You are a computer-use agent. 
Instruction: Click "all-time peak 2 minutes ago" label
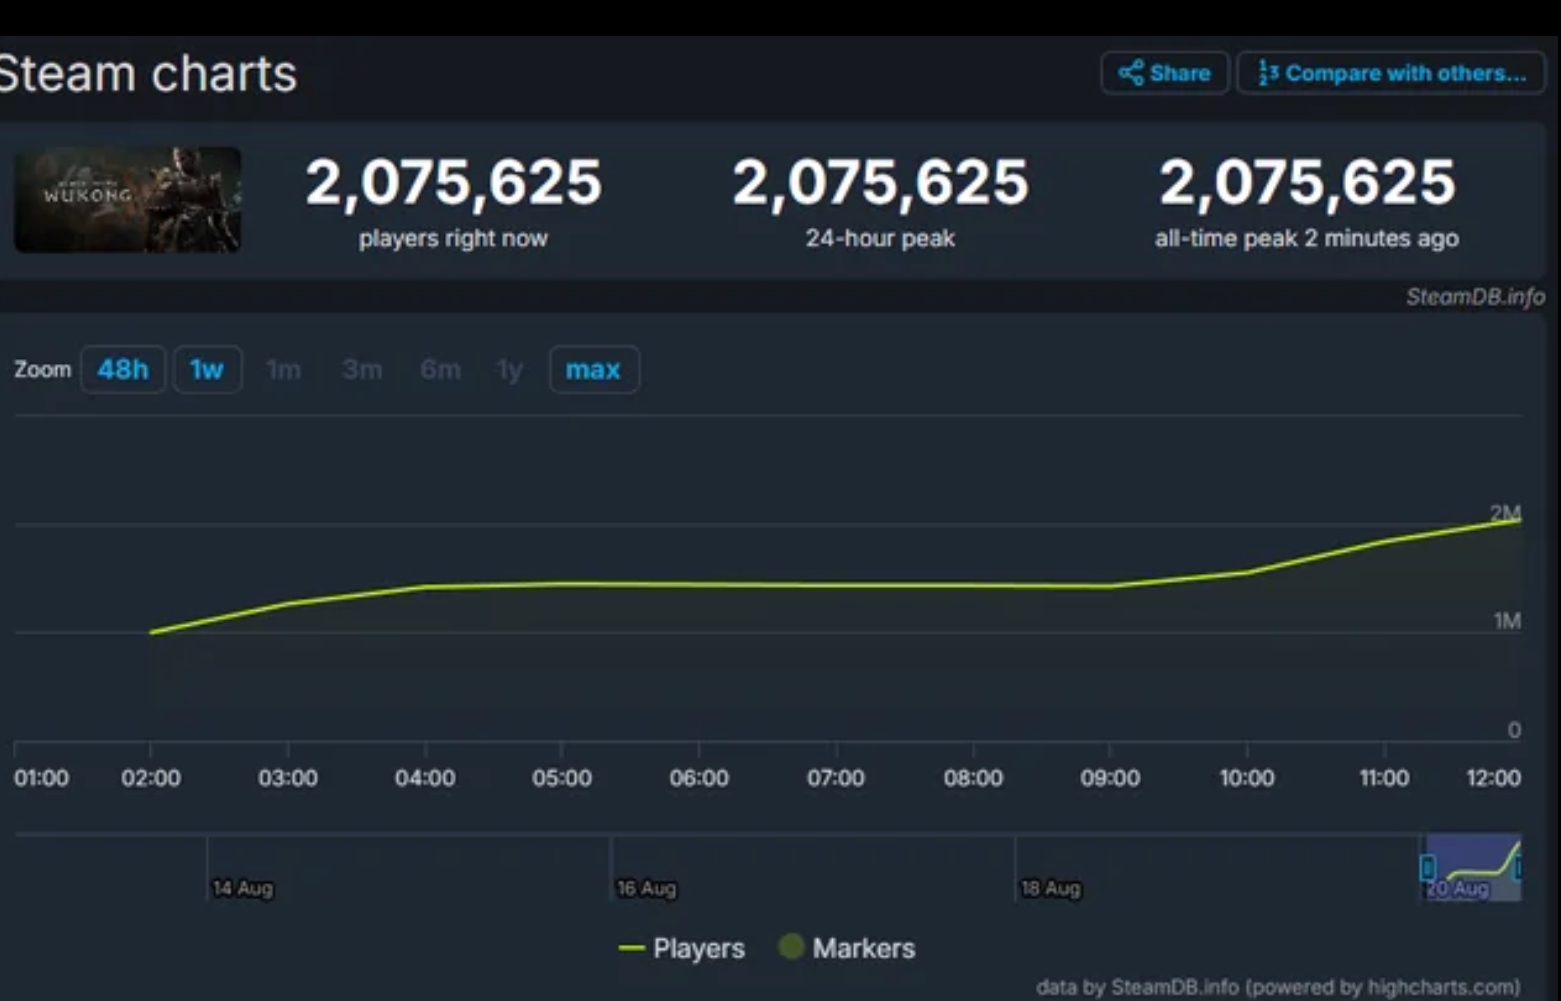click(1307, 238)
